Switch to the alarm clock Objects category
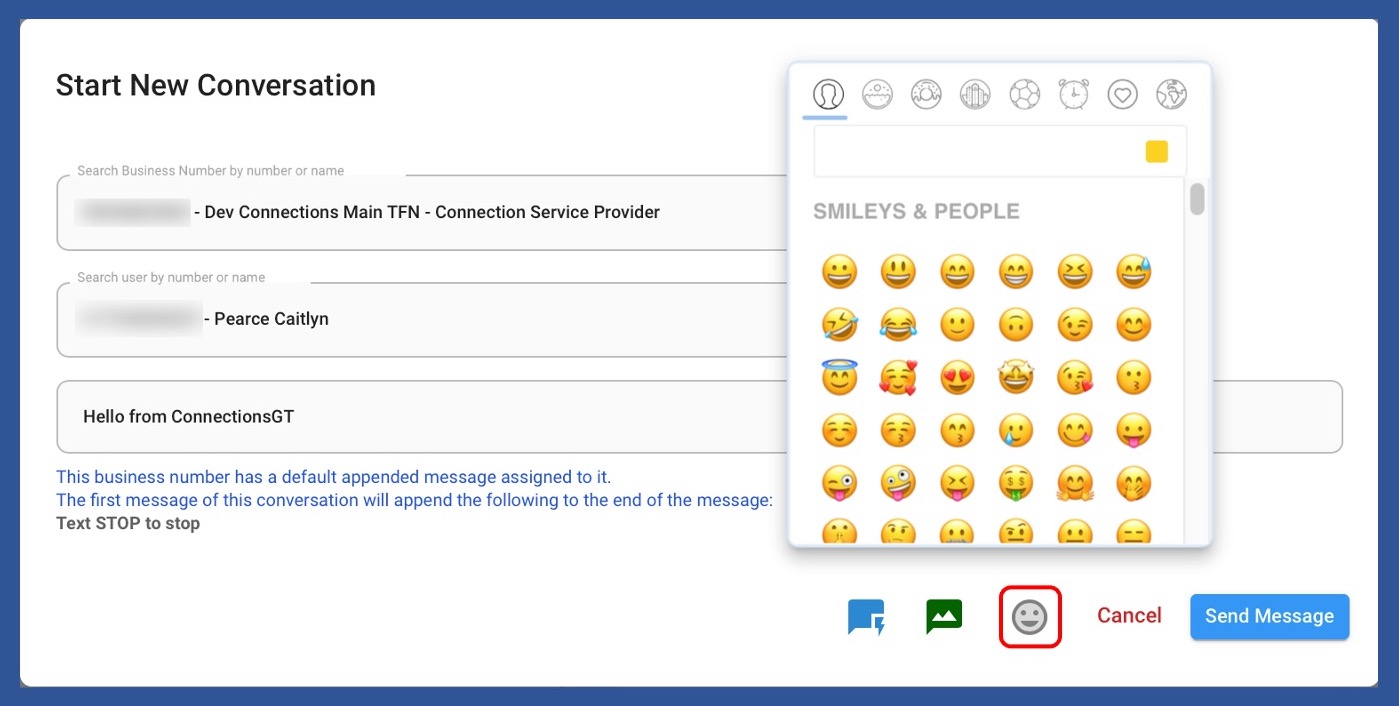Screen dimensions: 1399x706 click(x=1073, y=95)
